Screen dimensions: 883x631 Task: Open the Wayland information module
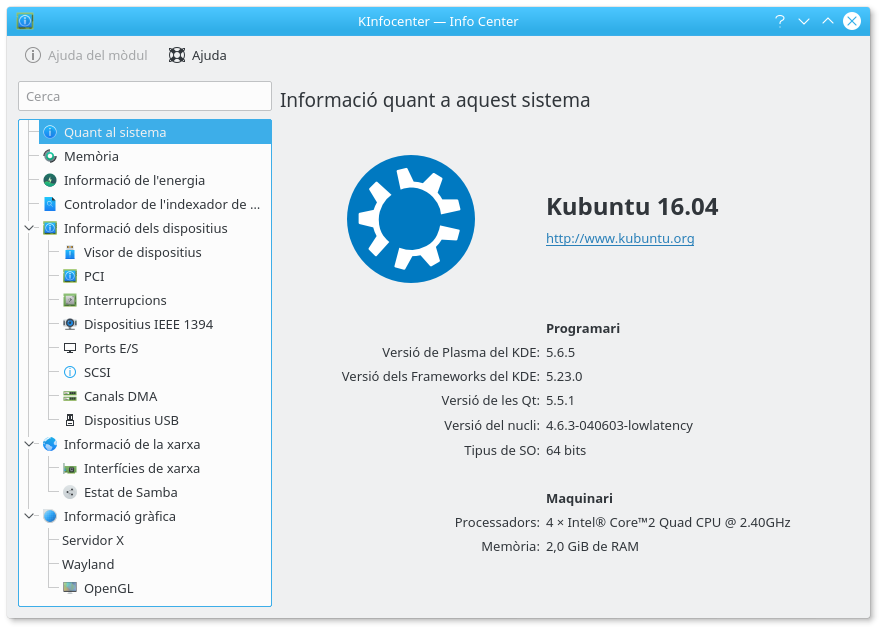pyautogui.click(x=88, y=564)
